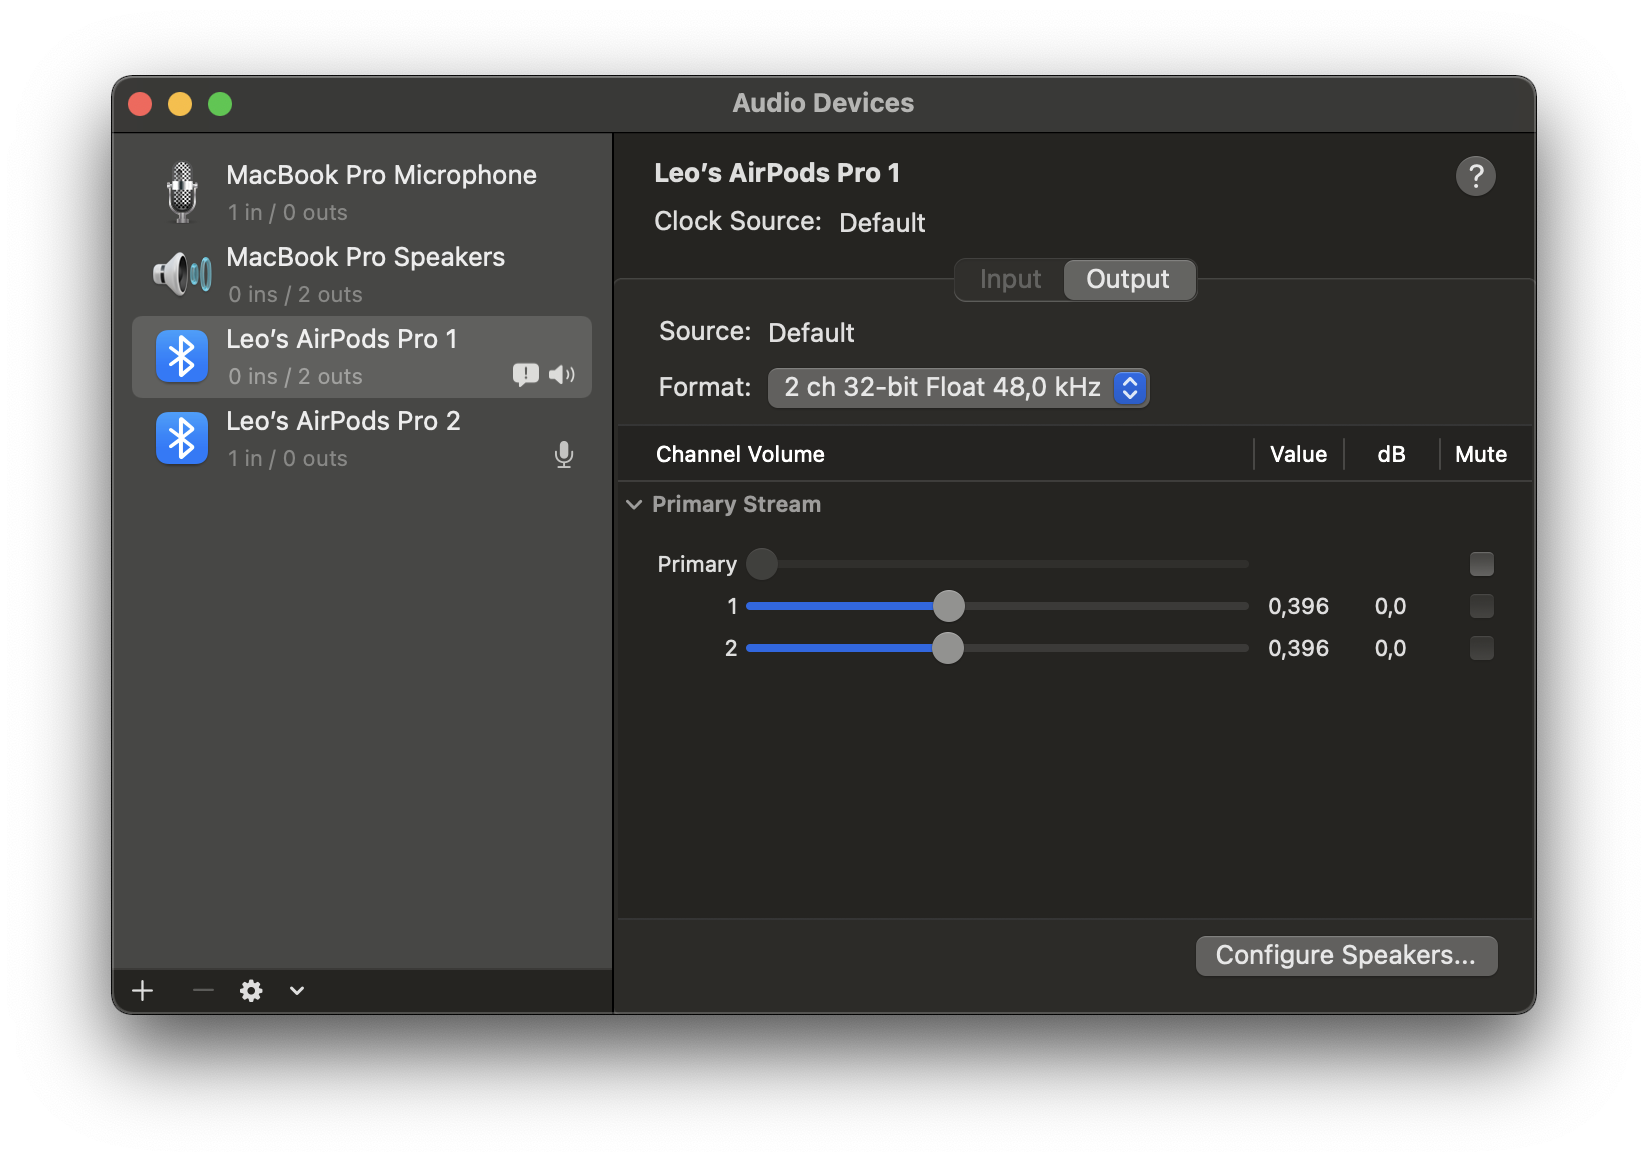Click the channel 2 volume slider knob
This screenshot has height=1162, width=1648.
click(948, 648)
